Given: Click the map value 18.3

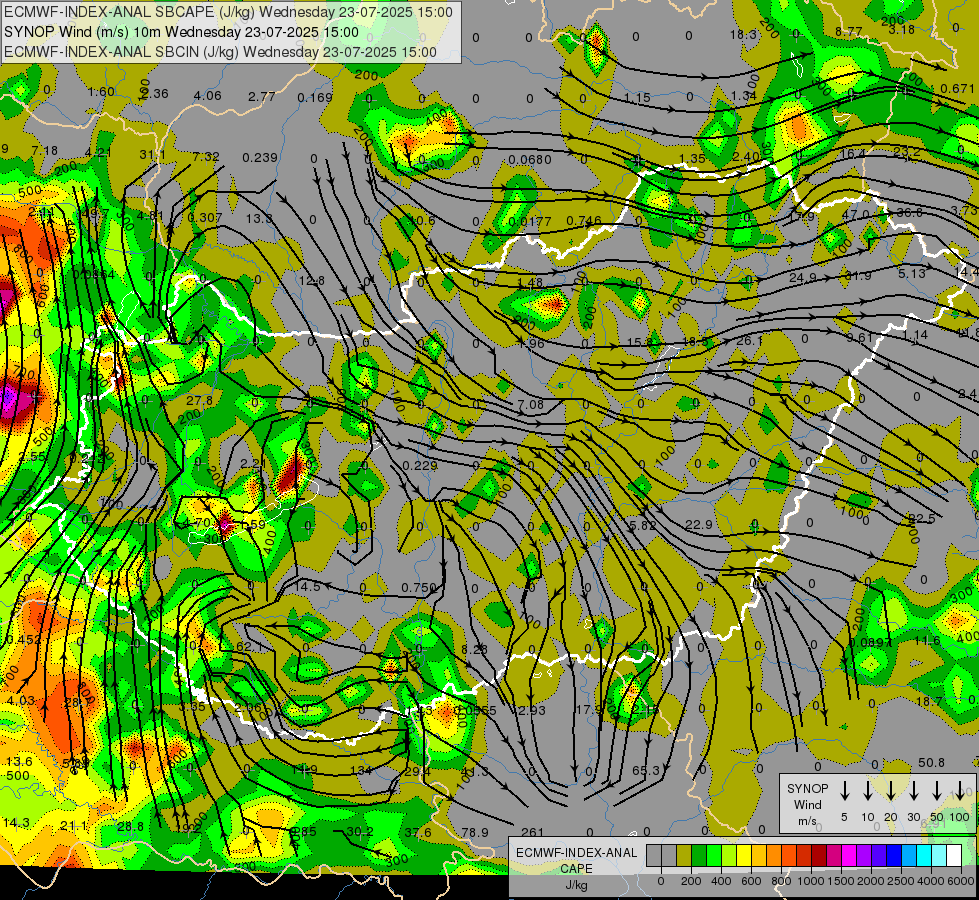Looking at the screenshot, I should [743, 34].
